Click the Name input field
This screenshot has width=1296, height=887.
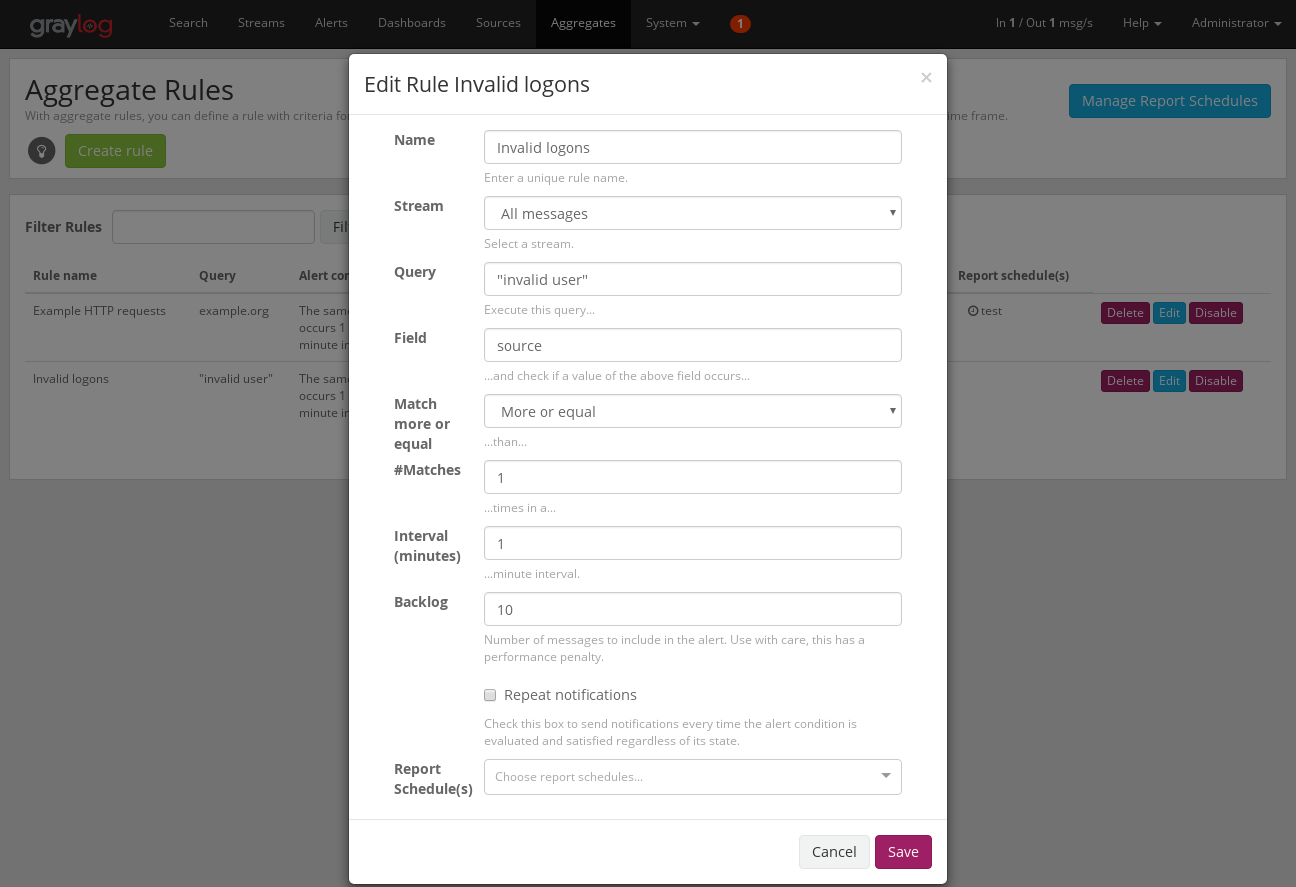click(693, 147)
